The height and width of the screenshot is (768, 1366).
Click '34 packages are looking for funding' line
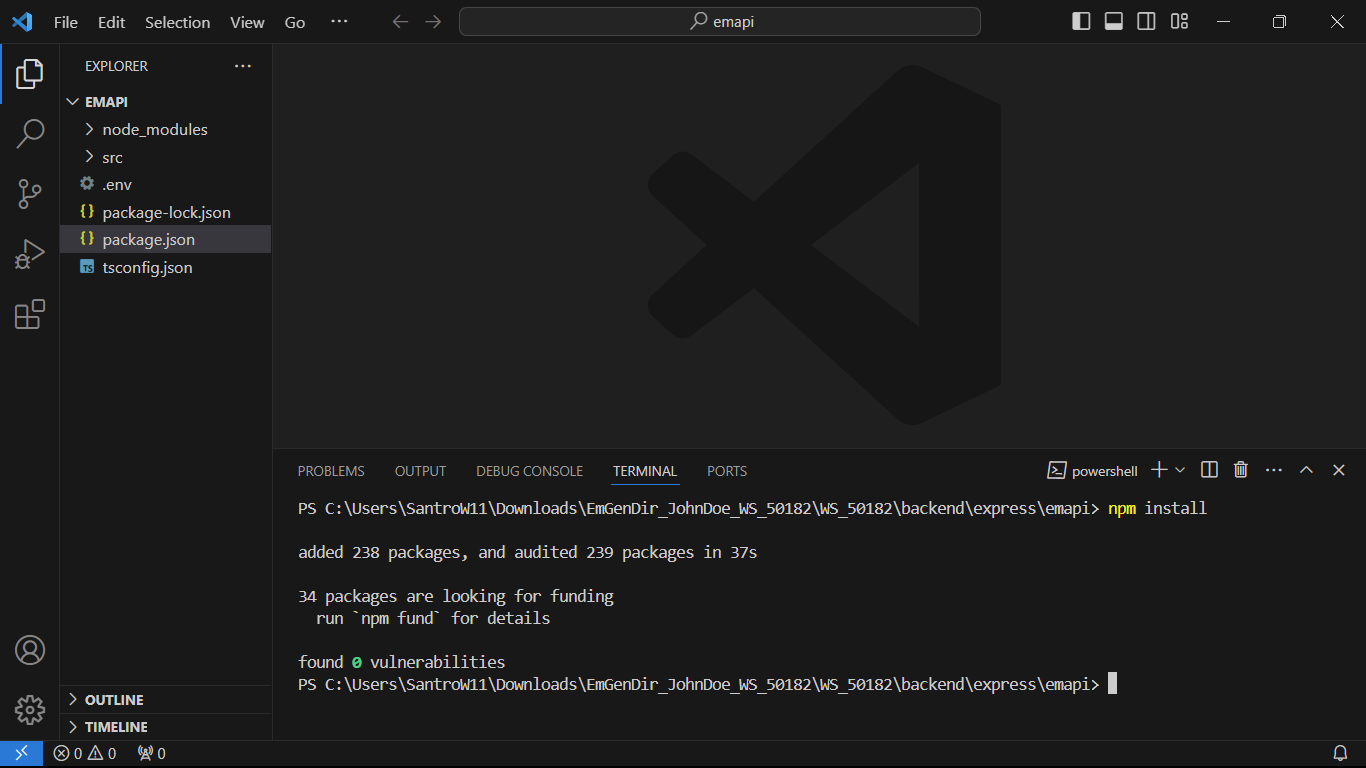(456, 596)
